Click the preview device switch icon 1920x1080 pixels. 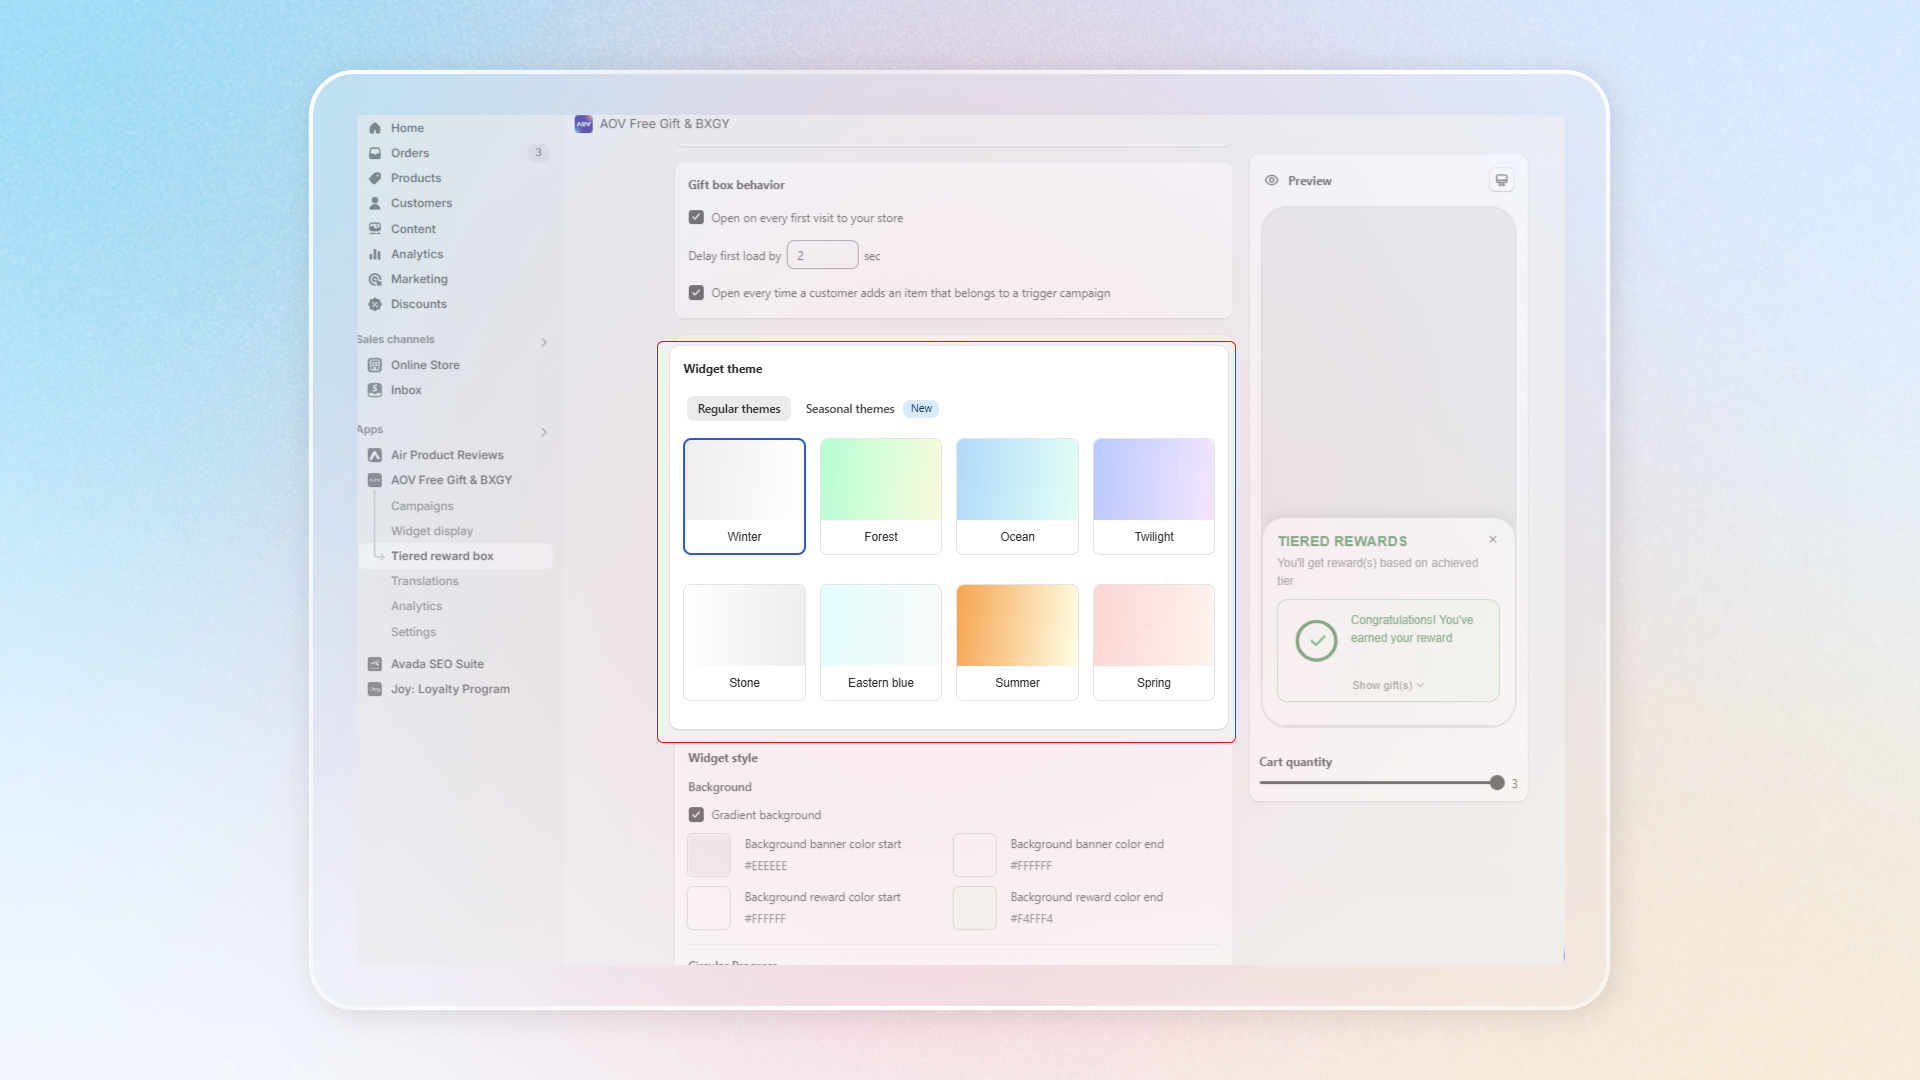[x=1501, y=180]
